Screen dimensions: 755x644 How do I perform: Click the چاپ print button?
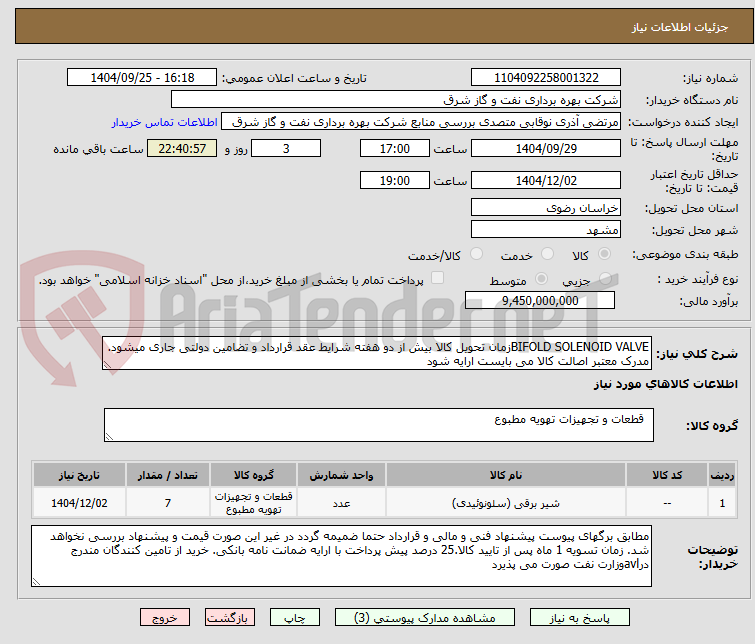pos(295,618)
